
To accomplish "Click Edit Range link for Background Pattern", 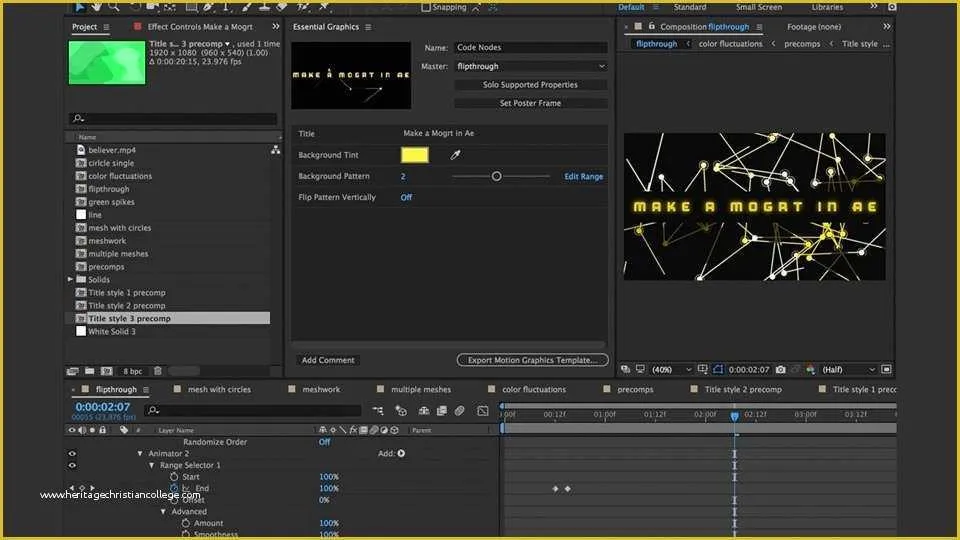I will [583, 176].
